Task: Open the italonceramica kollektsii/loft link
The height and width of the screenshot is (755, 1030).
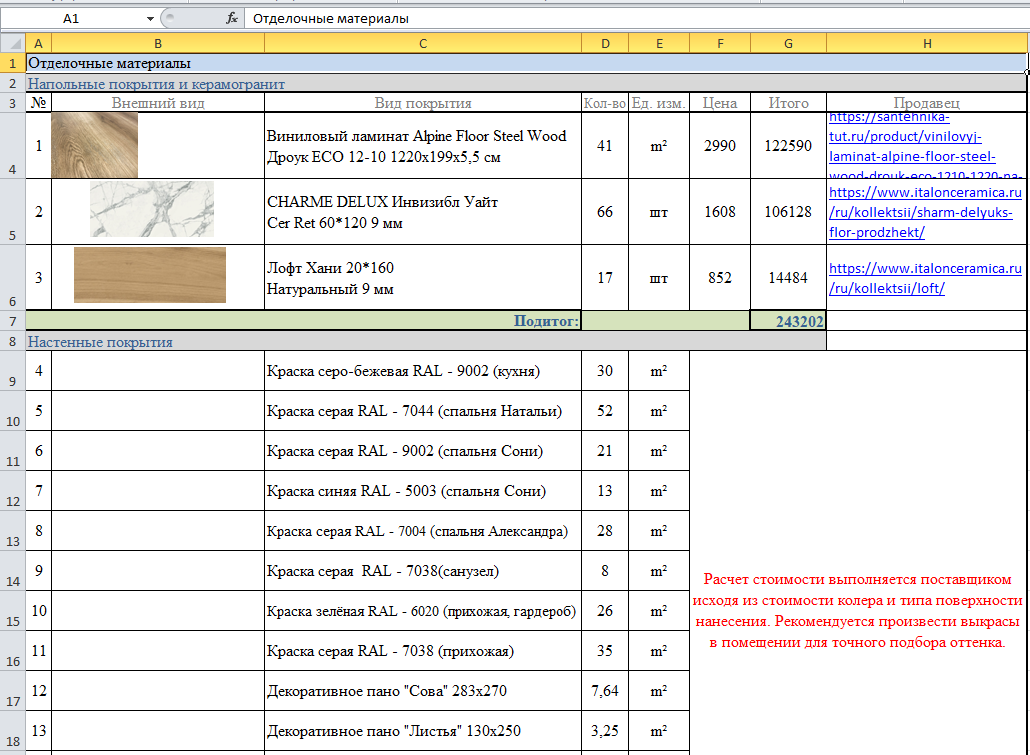Action: pyautogui.click(x=925, y=278)
